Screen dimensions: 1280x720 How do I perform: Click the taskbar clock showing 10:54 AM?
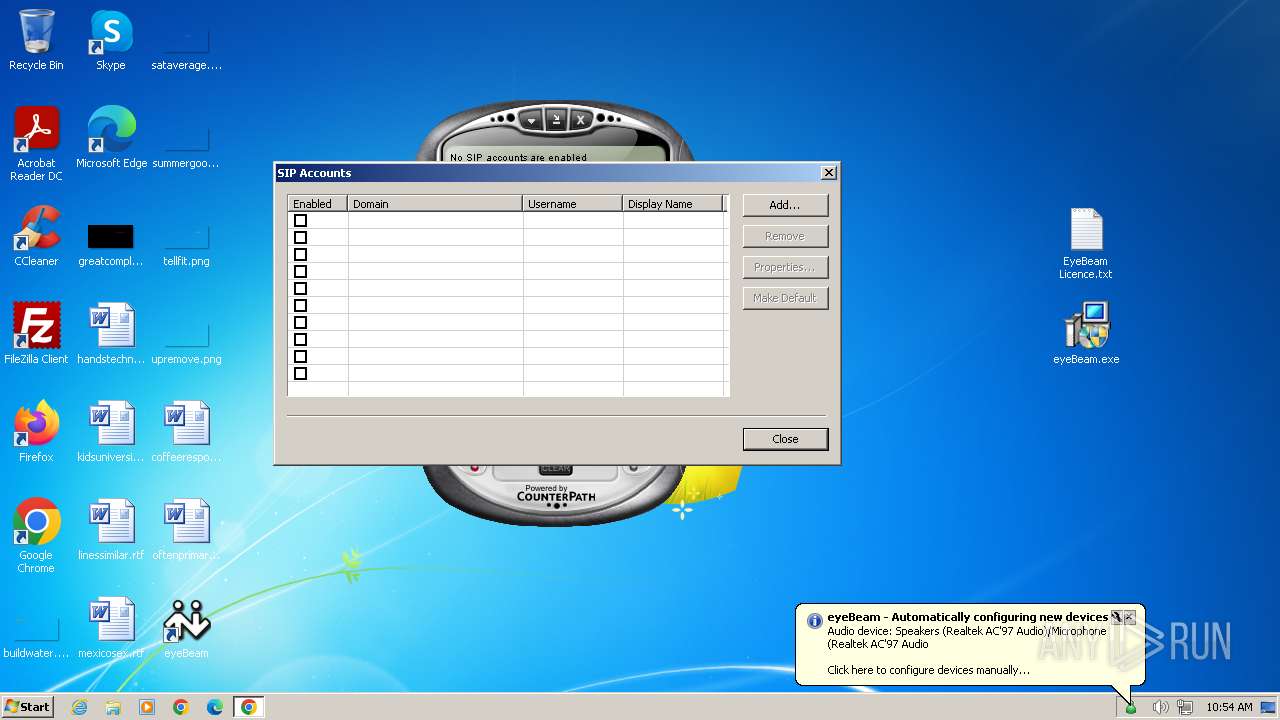coord(1229,707)
